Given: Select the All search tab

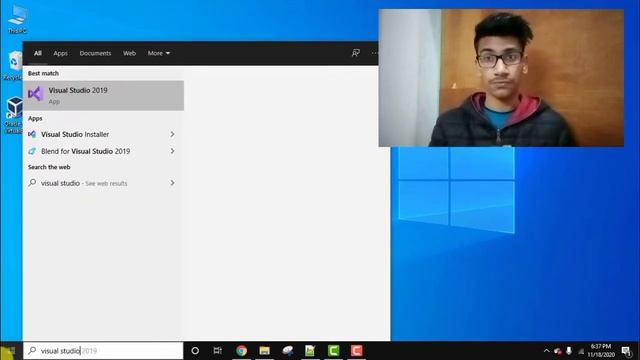Looking at the screenshot, I should coord(38,53).
